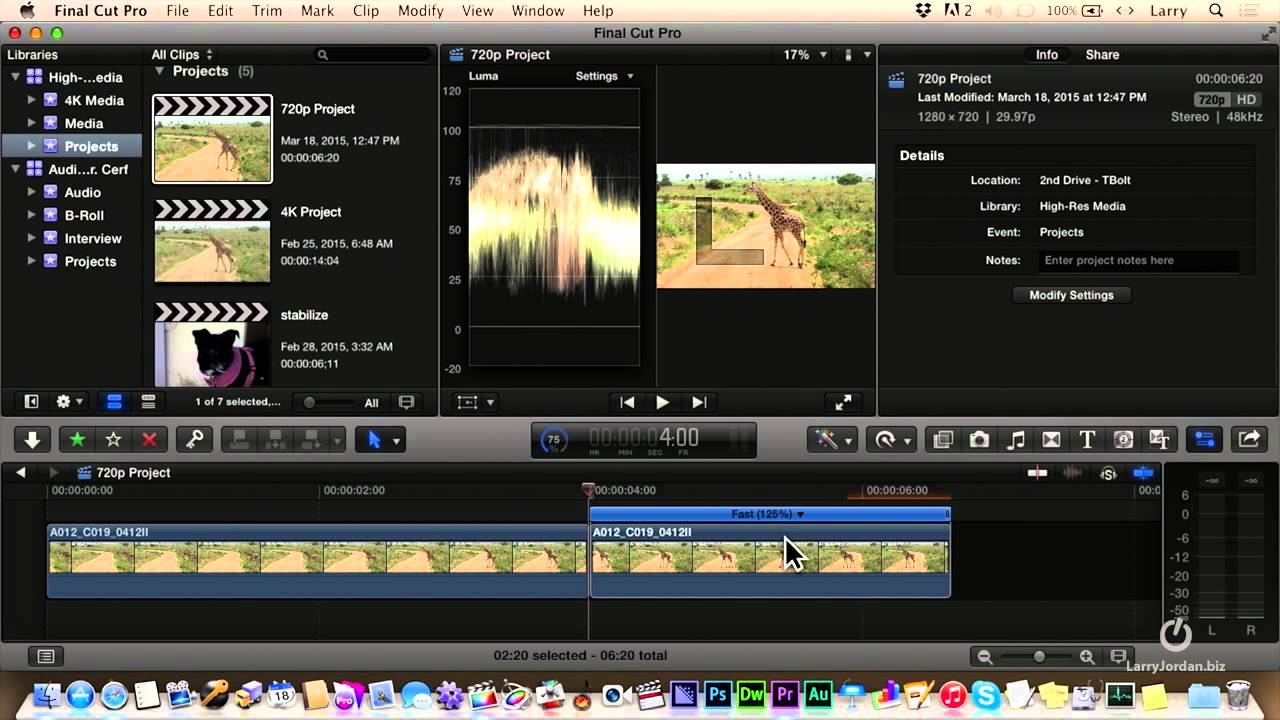Expand the 4K Media event
The width and height of the screenshot is (1280, 720).
(31, 100)
